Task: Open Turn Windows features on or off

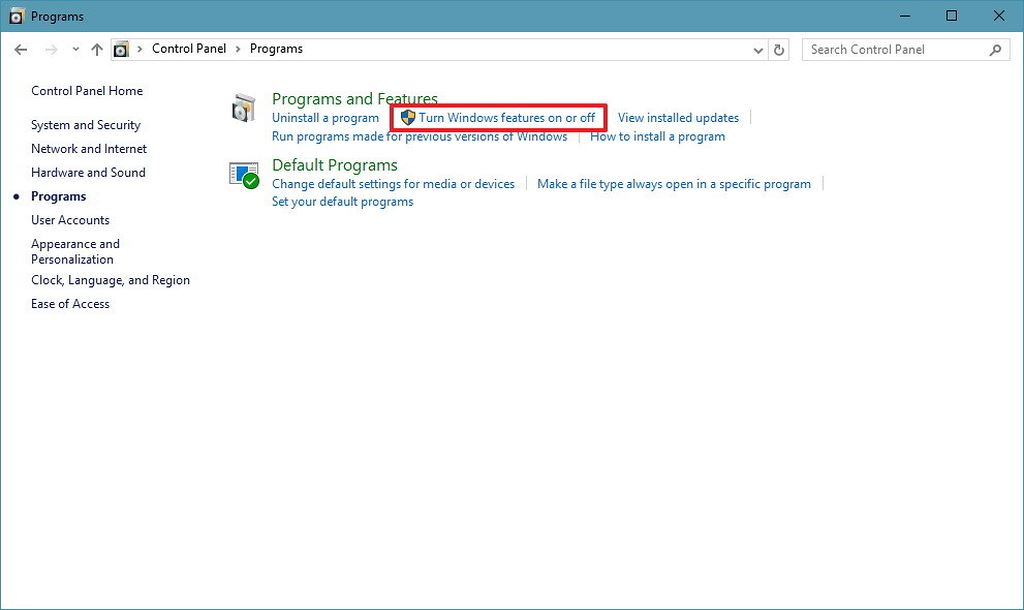Action: coord(506,117)
